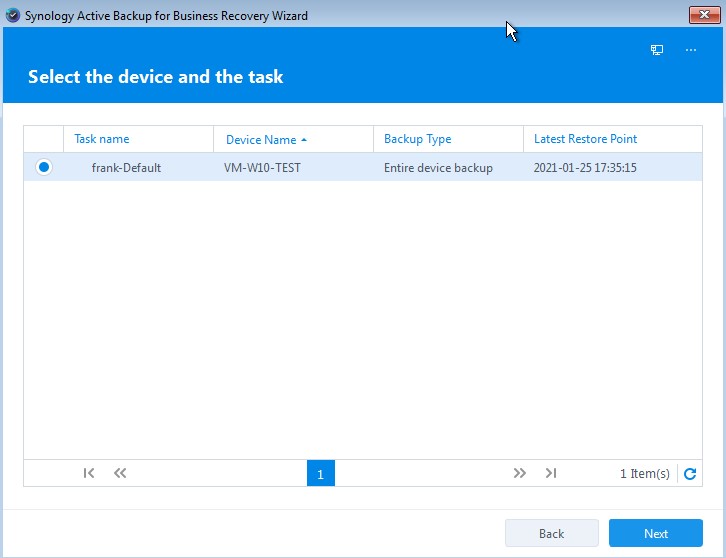Select page 1 in the pagination
Screen dimensions: 726x558
(320, 473)
